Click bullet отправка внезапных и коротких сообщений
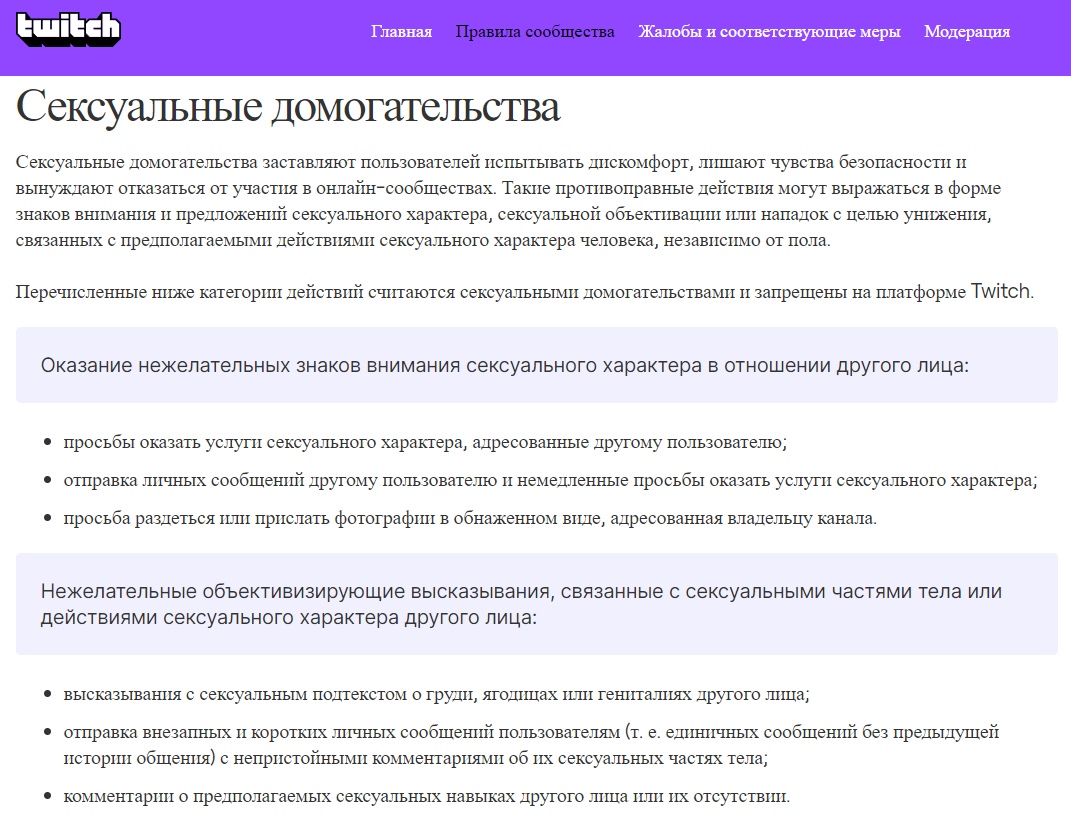1071x820 pixels. (x=531, y=745)
